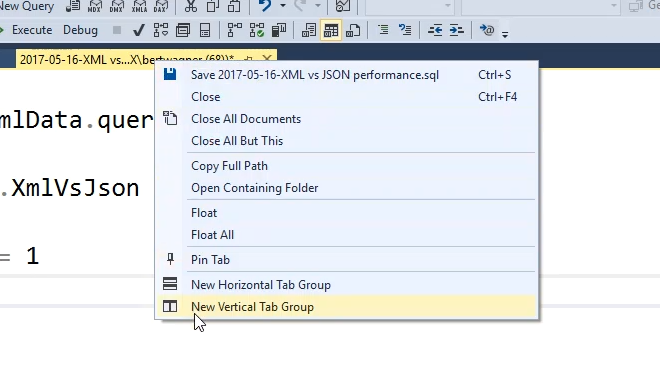Click XmlVsJson text in query editor
660x369 pixels.
(75, 188)
